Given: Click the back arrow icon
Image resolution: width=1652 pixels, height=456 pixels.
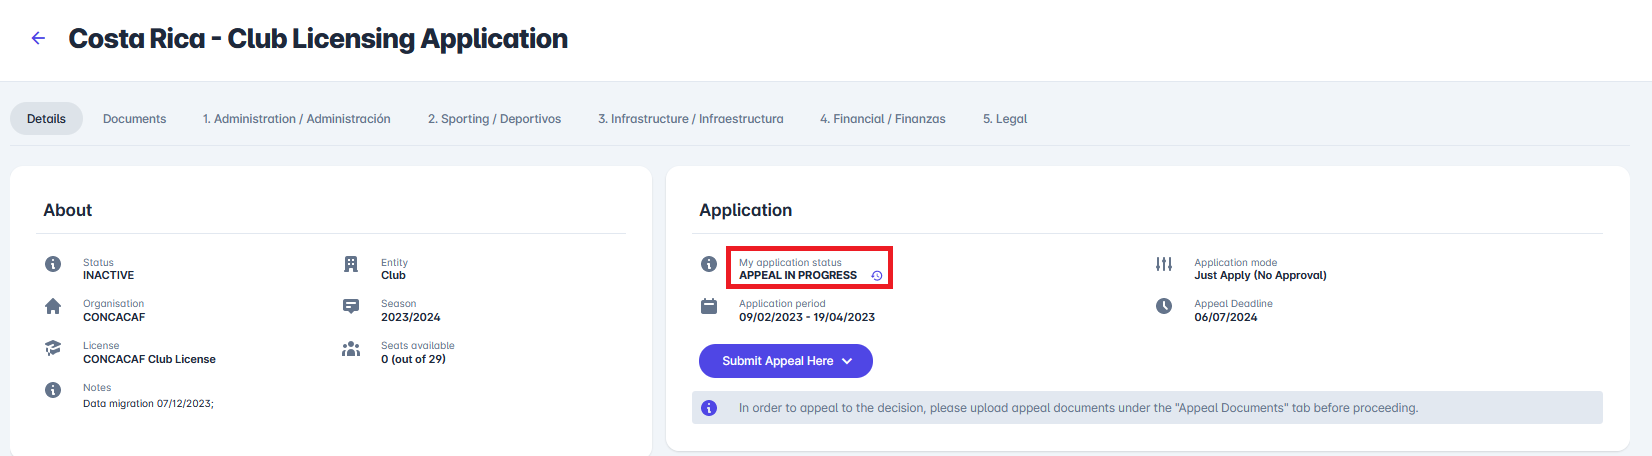Looking at the screenshot, I should [38, 38].
